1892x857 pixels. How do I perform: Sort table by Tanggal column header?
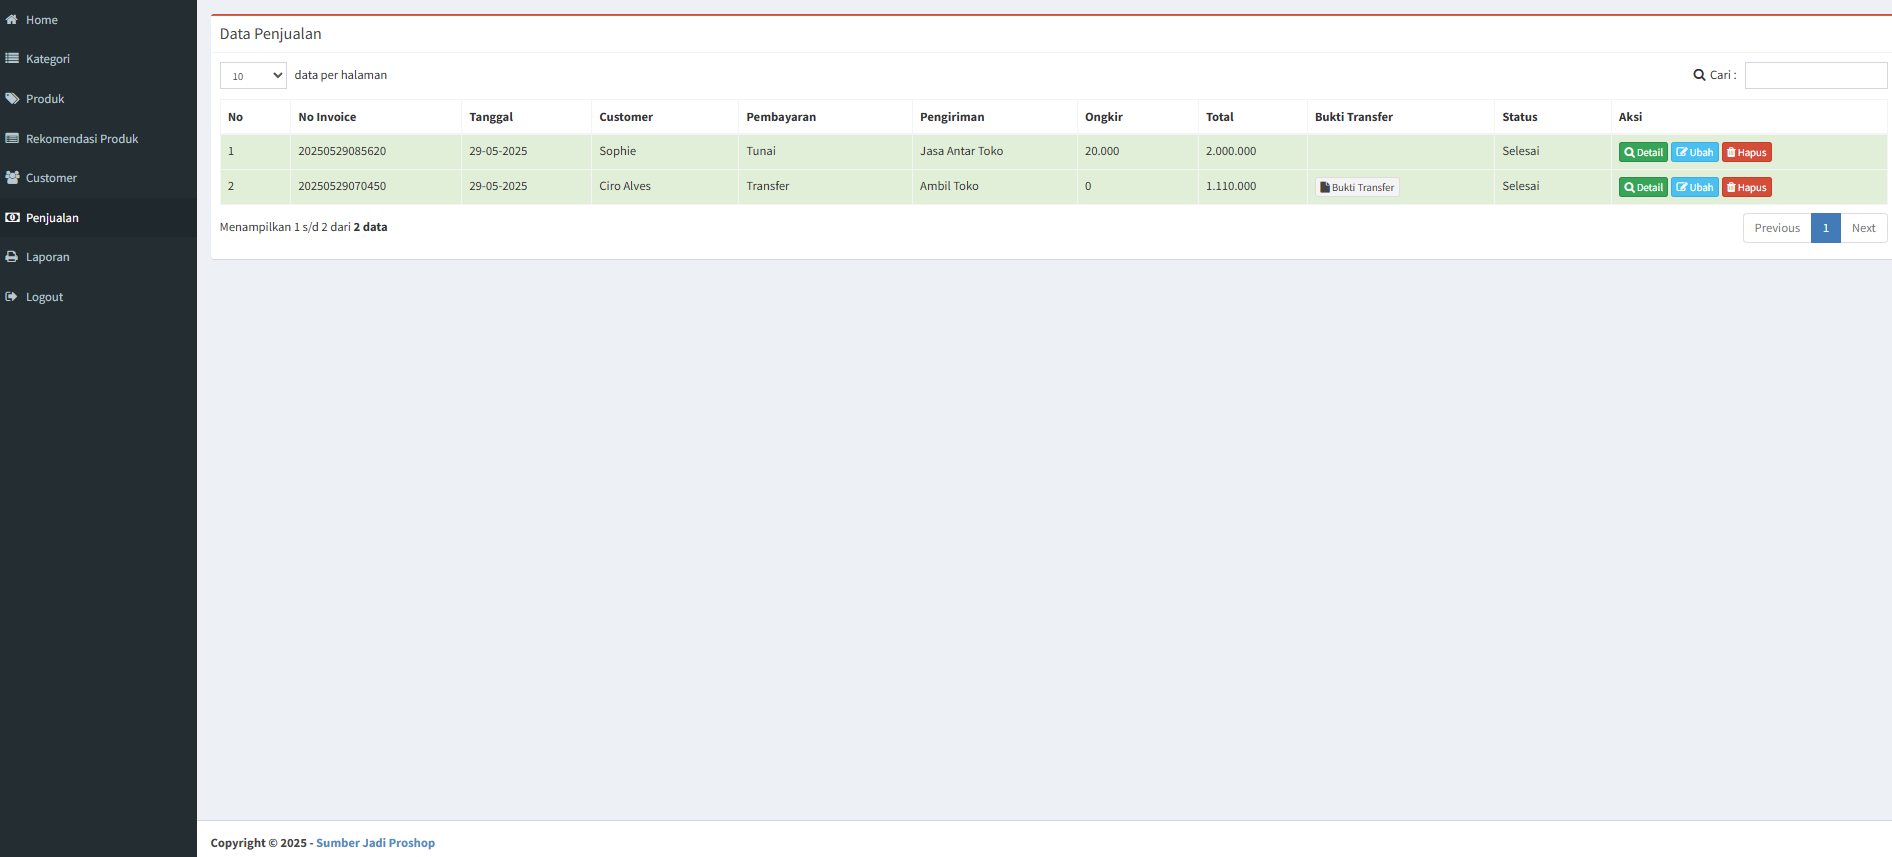[x=491, y=117]
